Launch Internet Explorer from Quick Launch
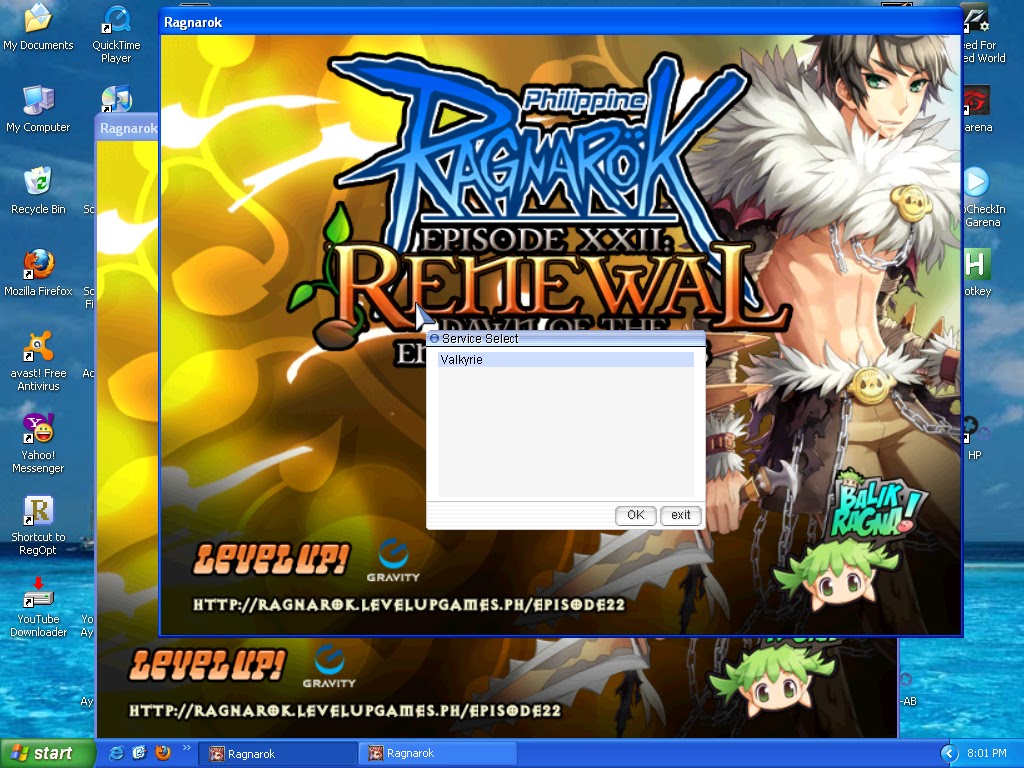This screenshot has width=1024, height=768. tap(116, 753)
